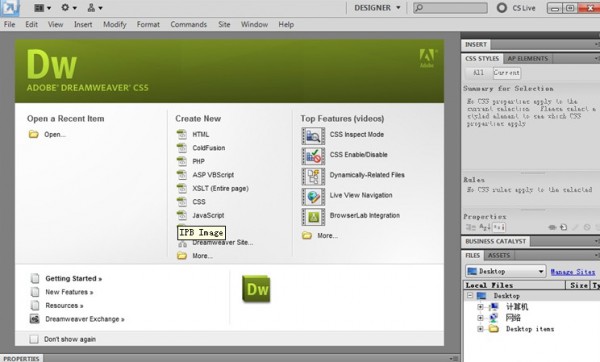Expand the Desktop items tree node
Image resolution: width=600 pixels, height=362 pixels.
tap(480, 329)
